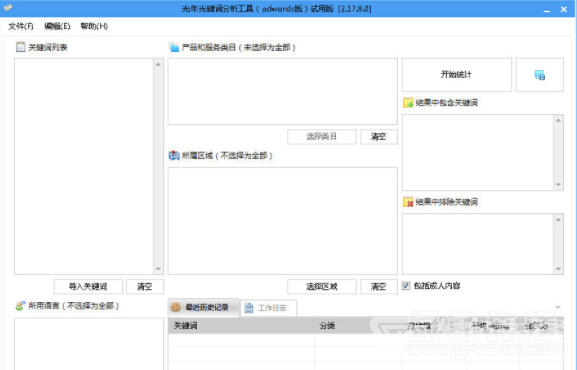Open the 编辑(E) menu
Image resolution: width=577 pixels, height=370 pixels.
click(x=57, y=26)
